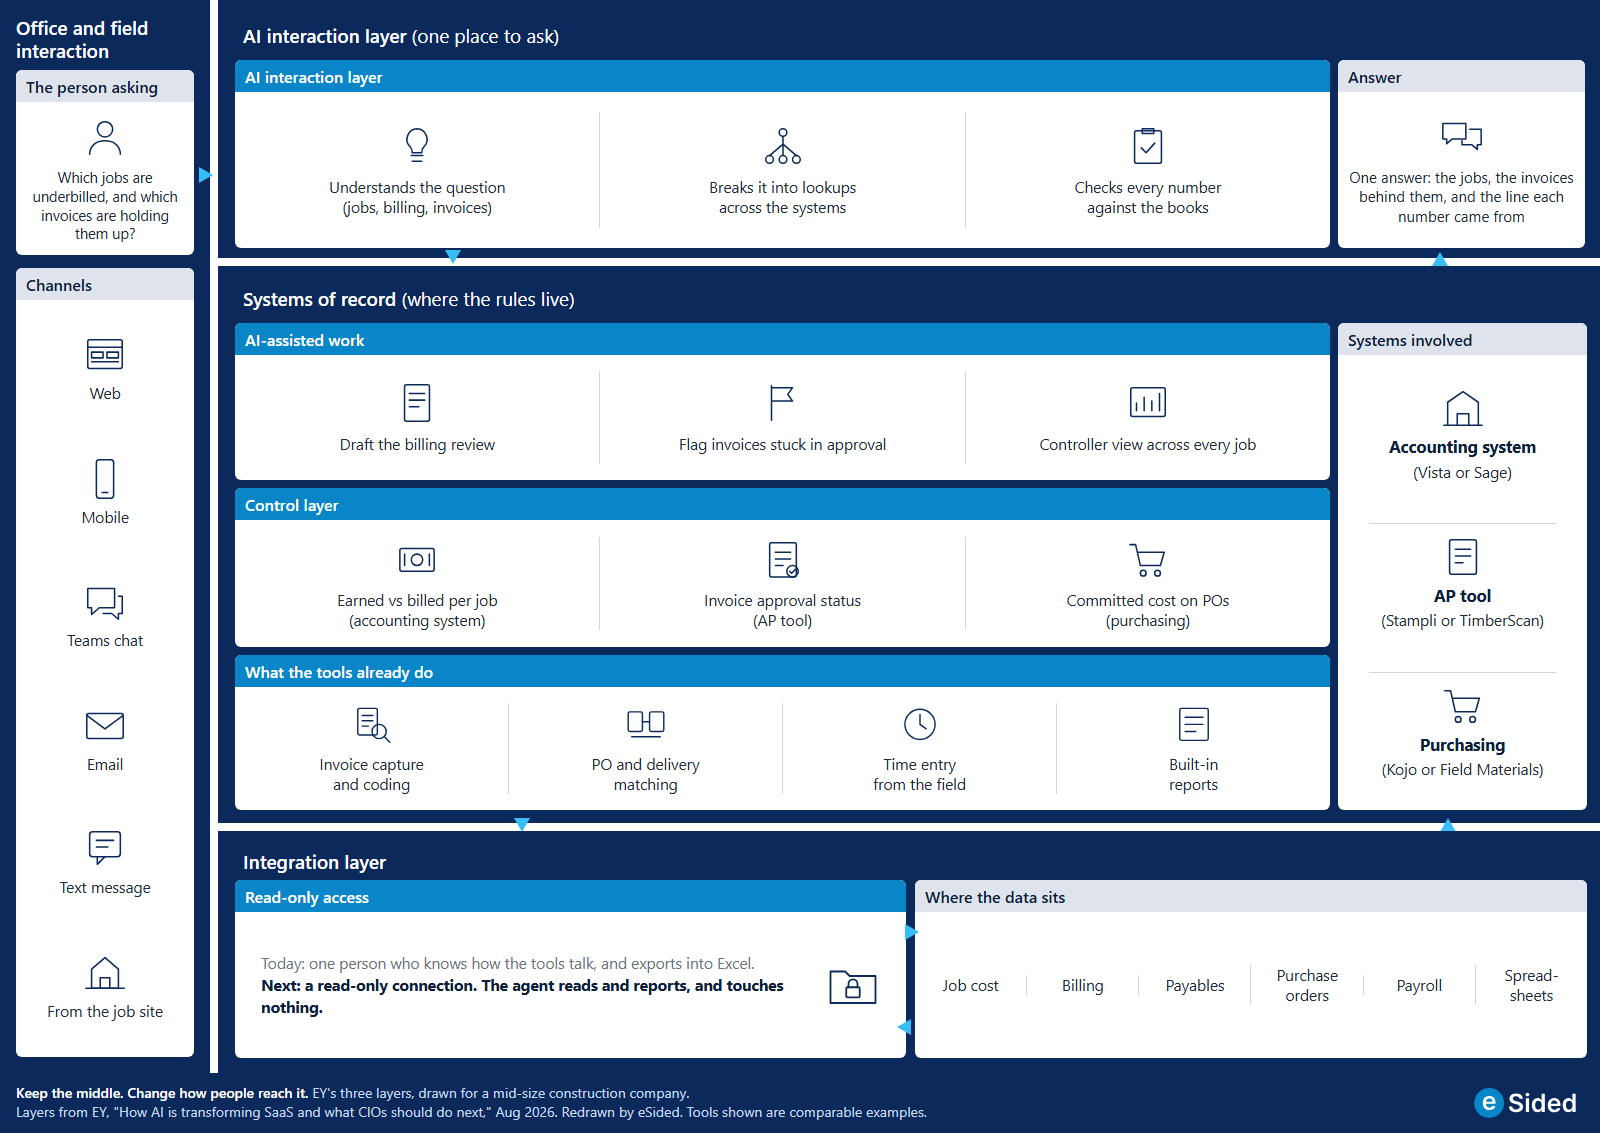Click the Spread-sheets label
The width and height of the screenshot is (1600, 1133).
[1531, 986]
